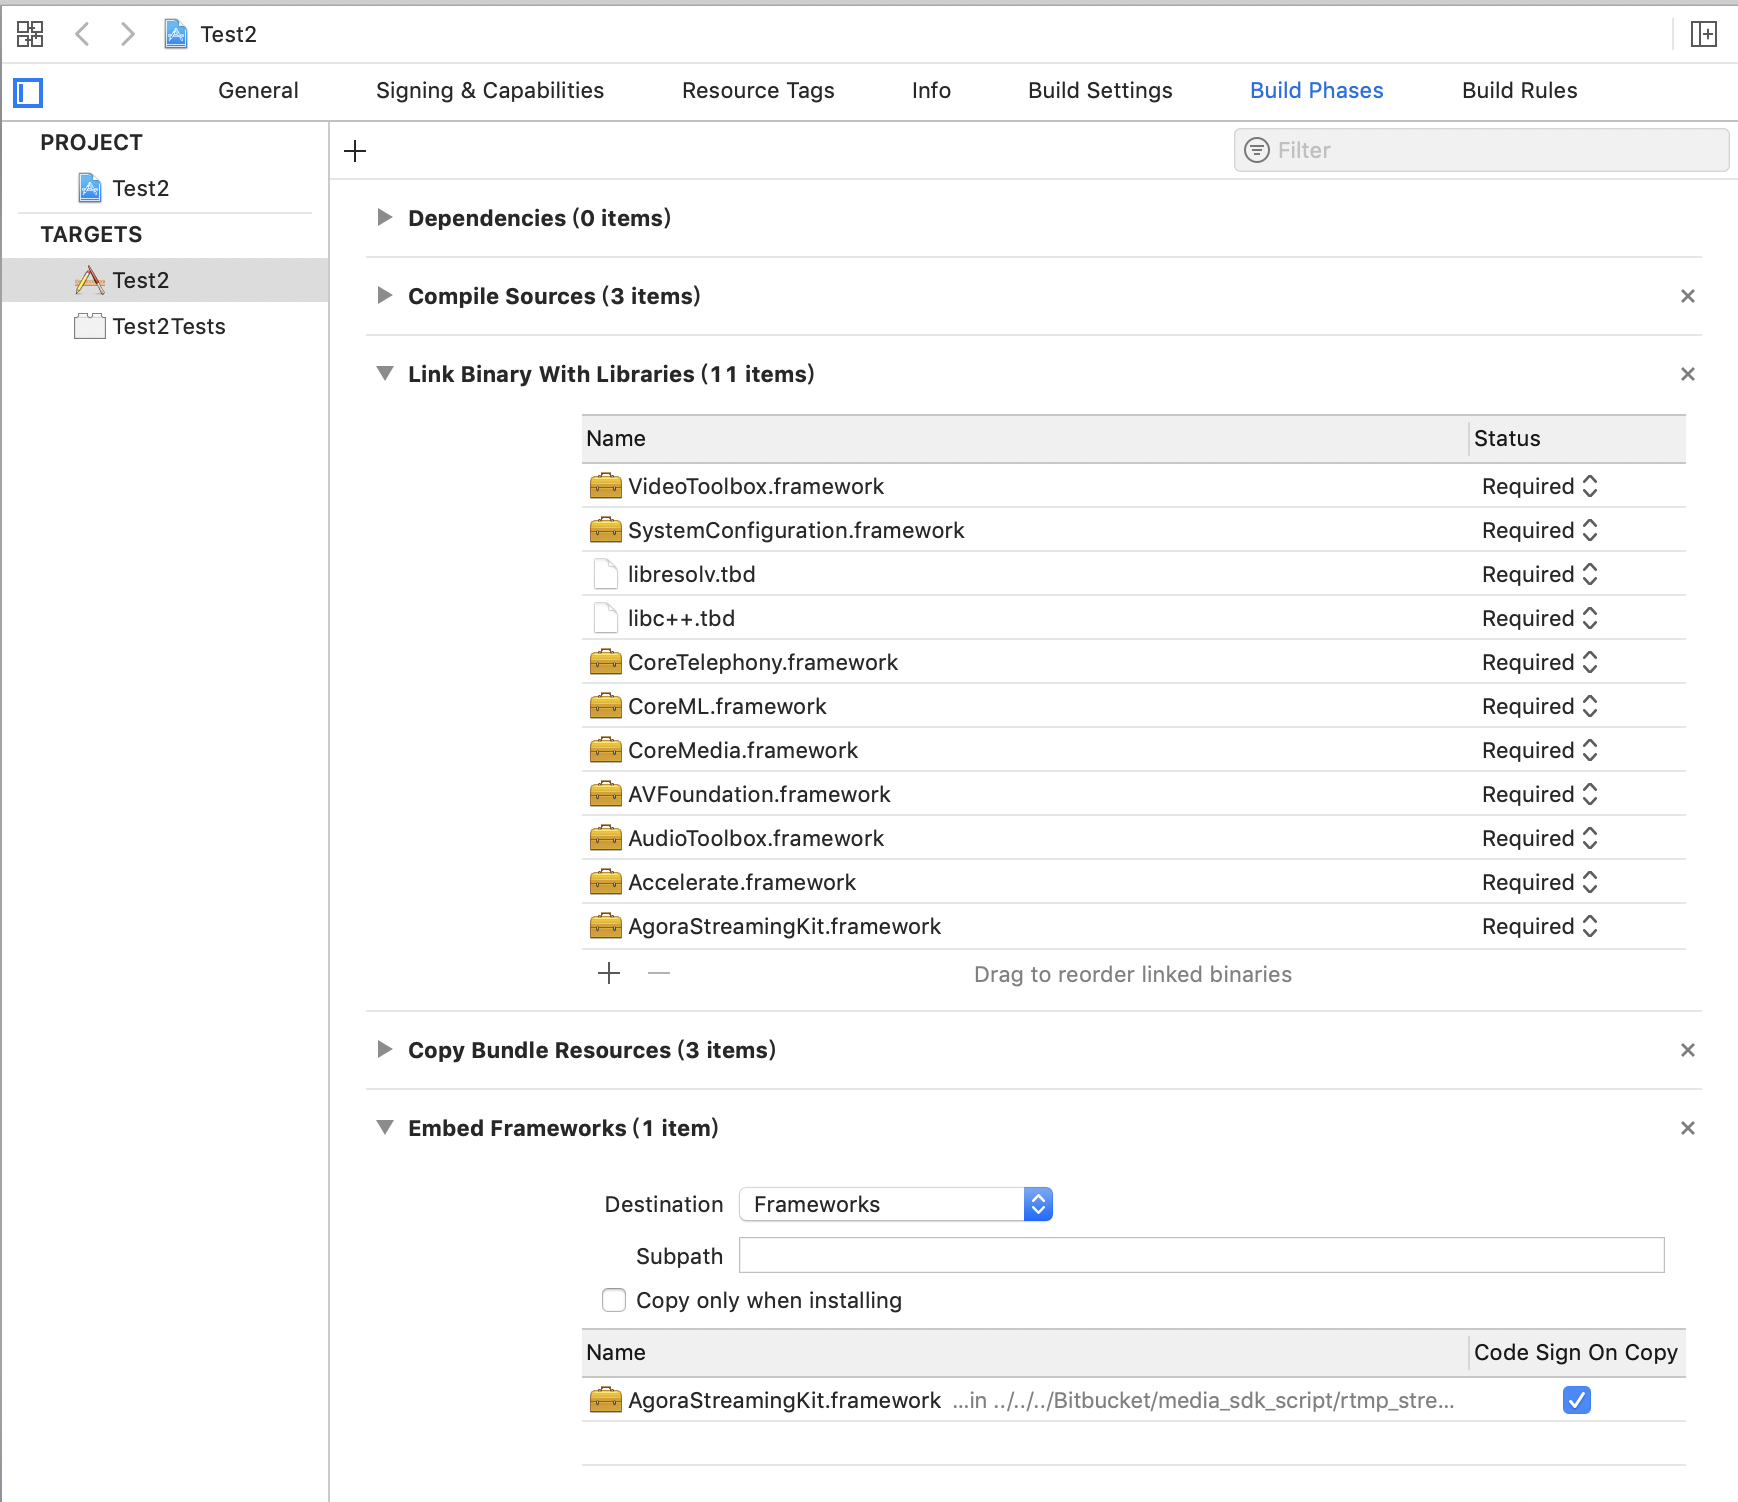Go back with the left chevron
This screenshot has width=1738, height=1502.
pyautogui.click(x=83, y=34)
